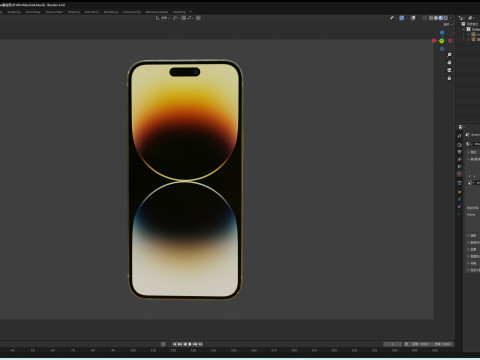Play the animation in reverse
The width and height of the screenshot is (480, 360).
pos(185,344)
